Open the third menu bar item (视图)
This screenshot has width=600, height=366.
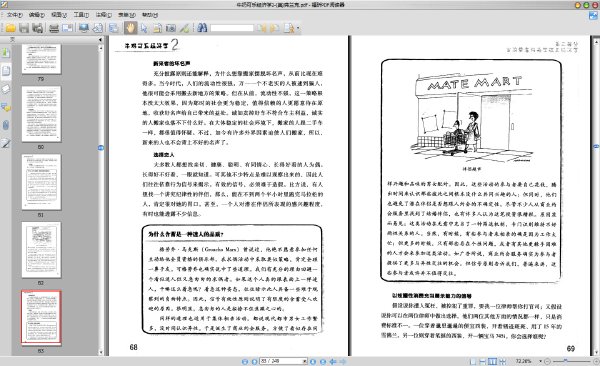coord(59,15)
